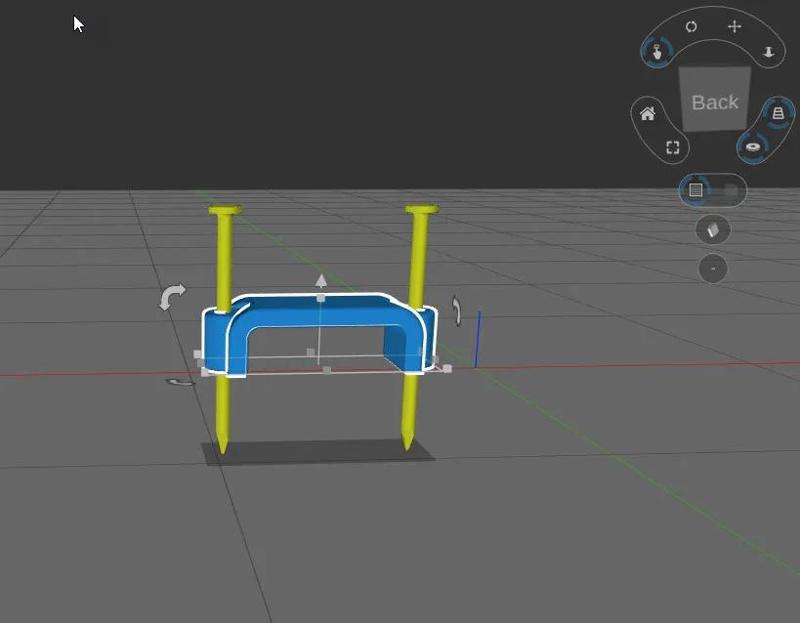This screenshot has width=800, height=623.
Task: Click the cone lift arrow above the blue clip
Action: [321, 280]
